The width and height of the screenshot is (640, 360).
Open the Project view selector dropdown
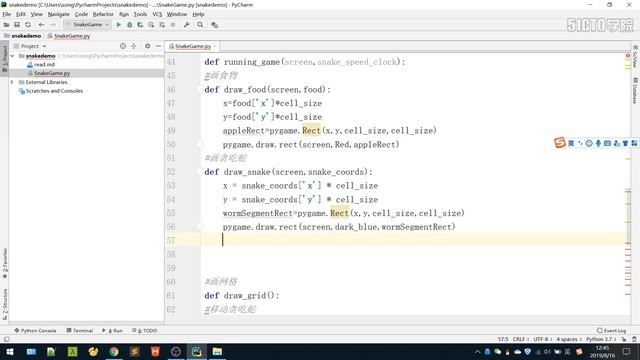coord(30,46)
